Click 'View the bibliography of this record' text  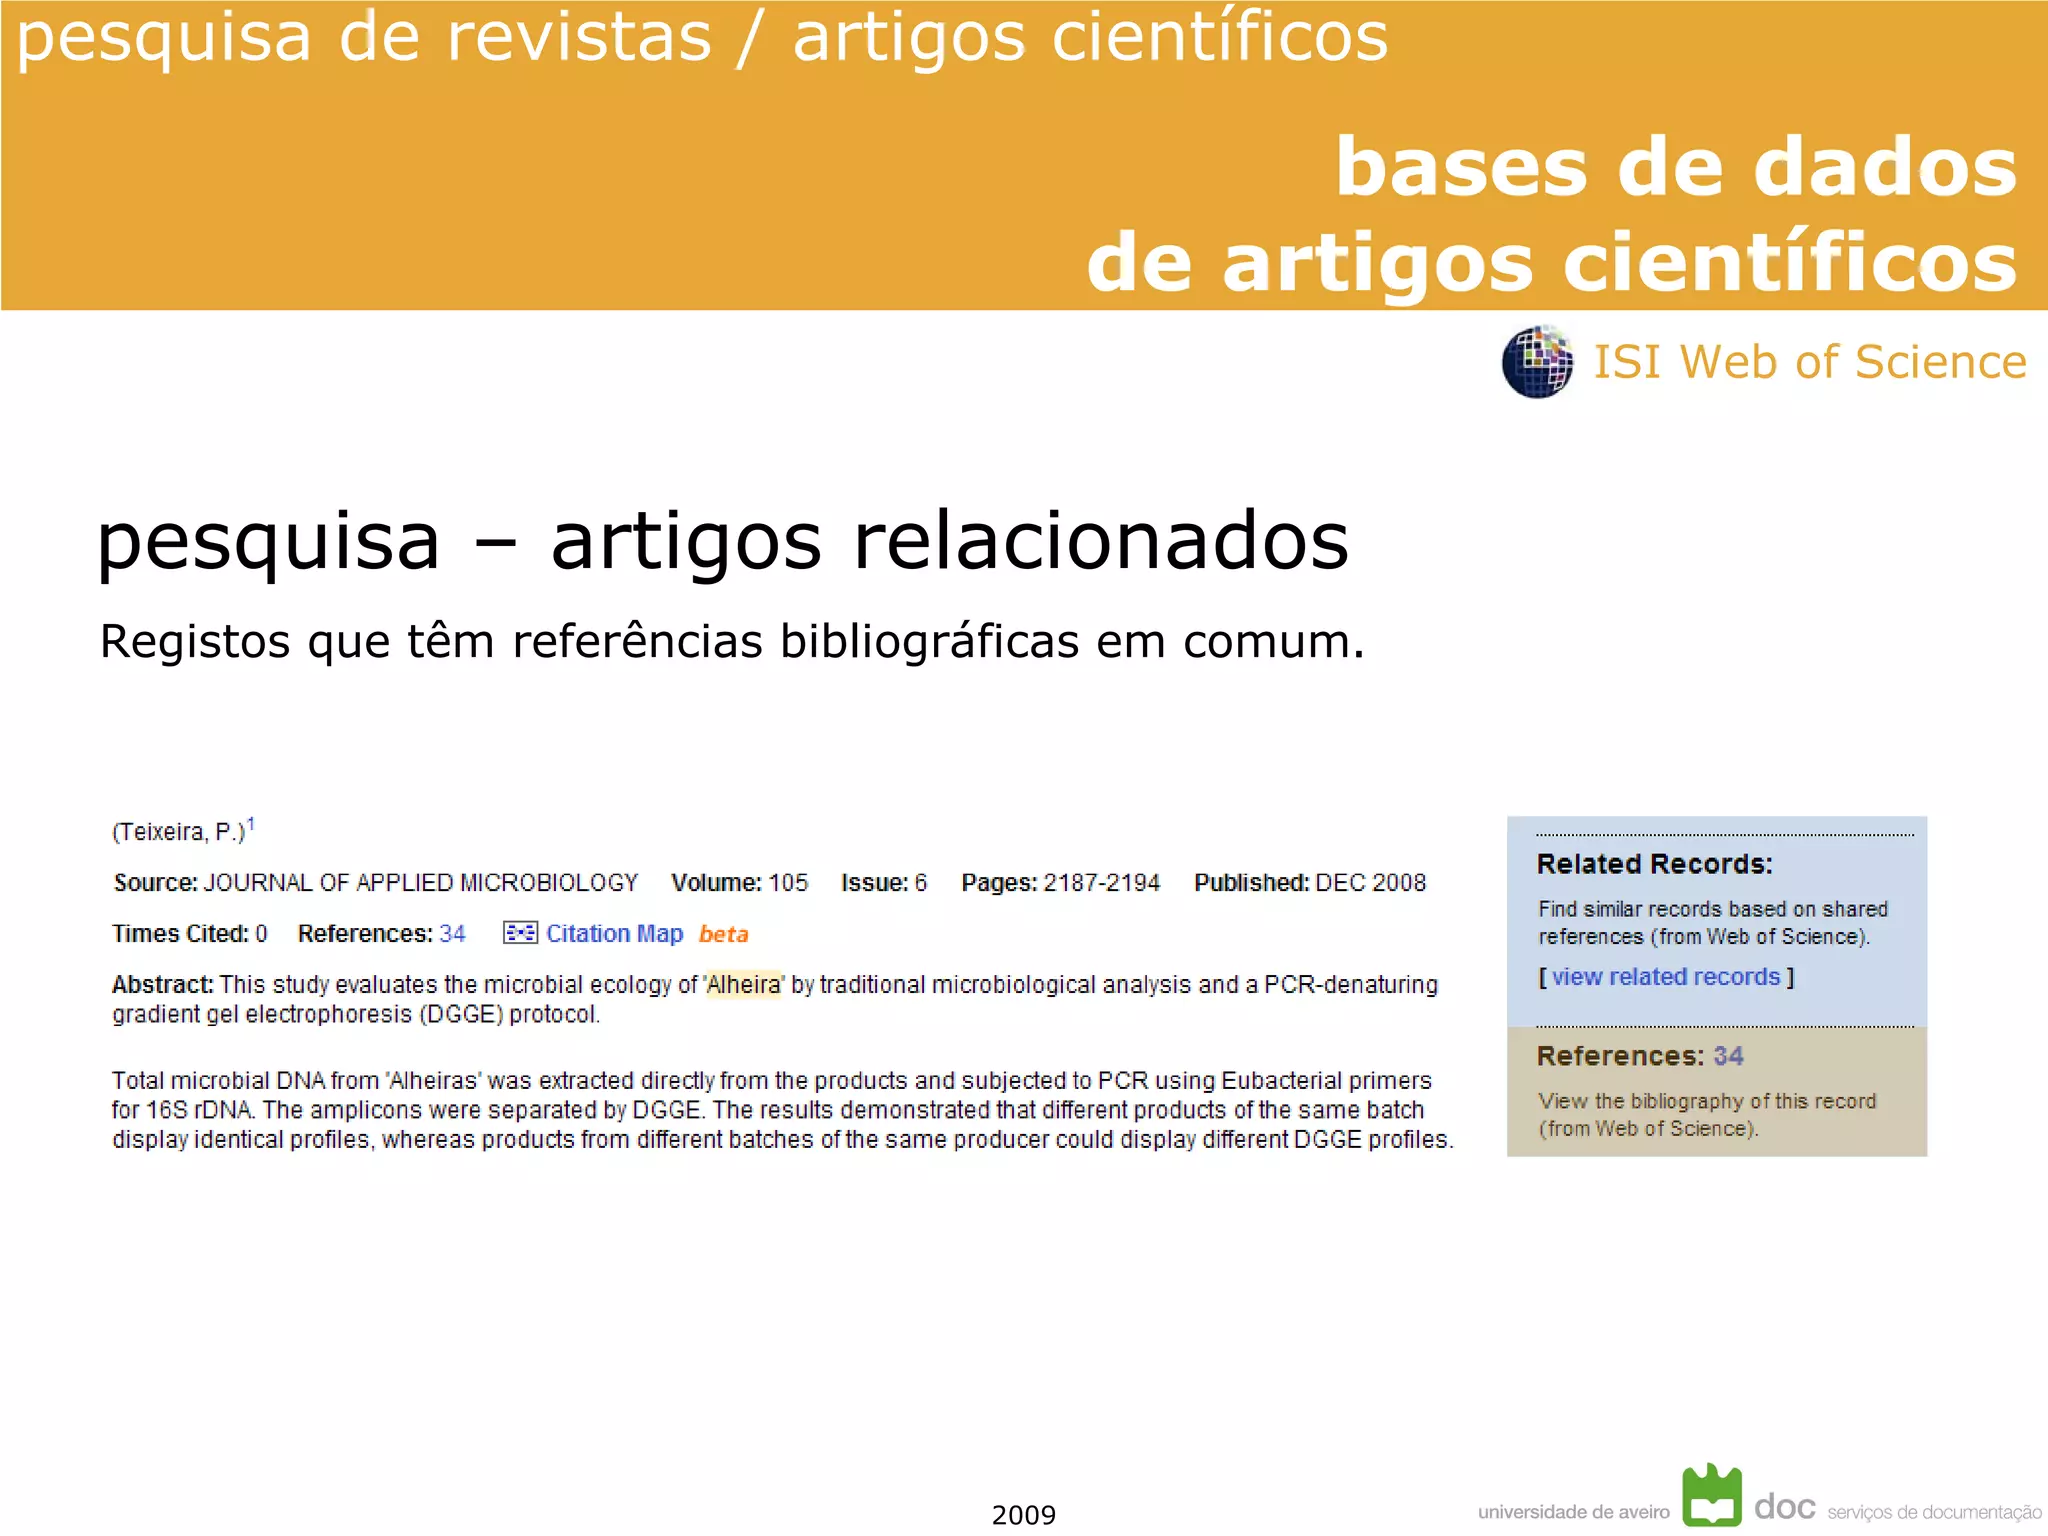click(x=1707, y=1101)
